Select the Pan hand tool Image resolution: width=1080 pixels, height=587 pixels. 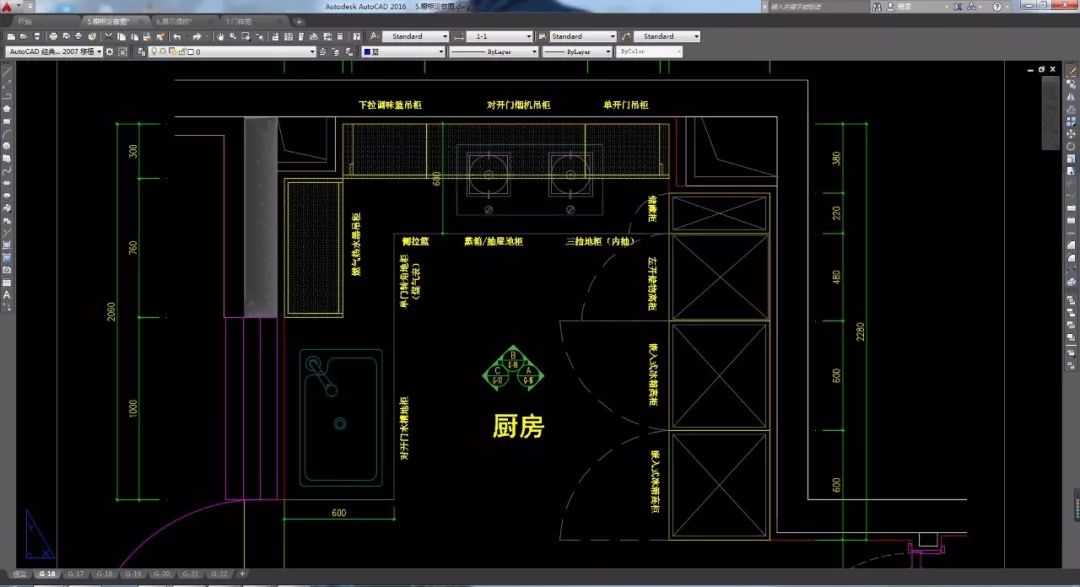[218, 37]
